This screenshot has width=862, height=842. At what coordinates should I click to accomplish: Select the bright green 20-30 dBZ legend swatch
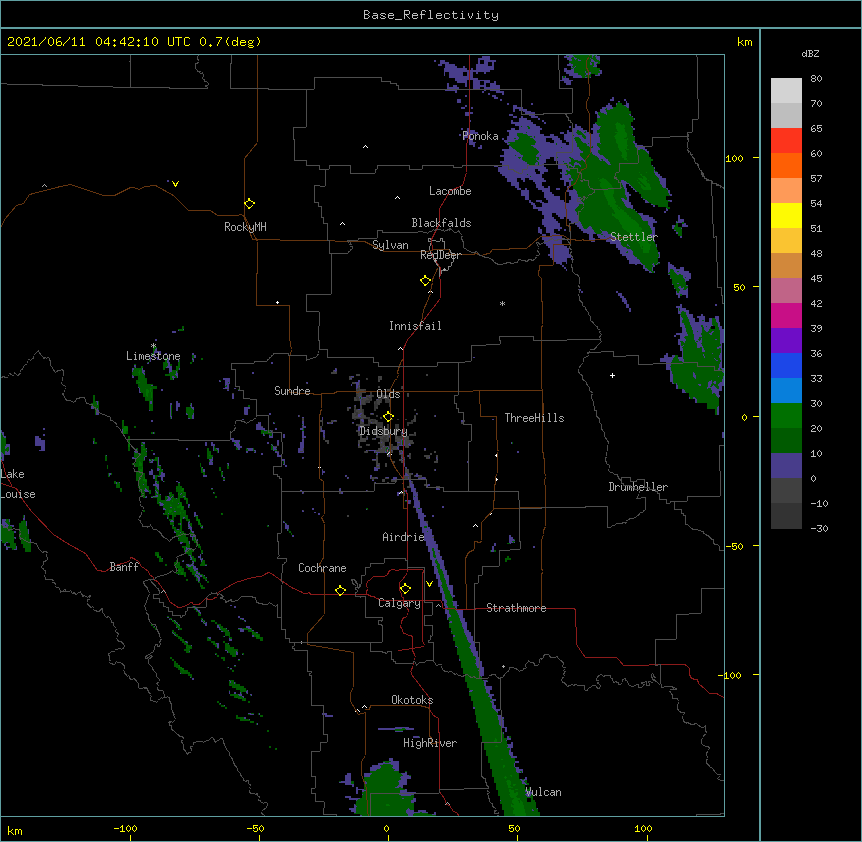[786, 416]
